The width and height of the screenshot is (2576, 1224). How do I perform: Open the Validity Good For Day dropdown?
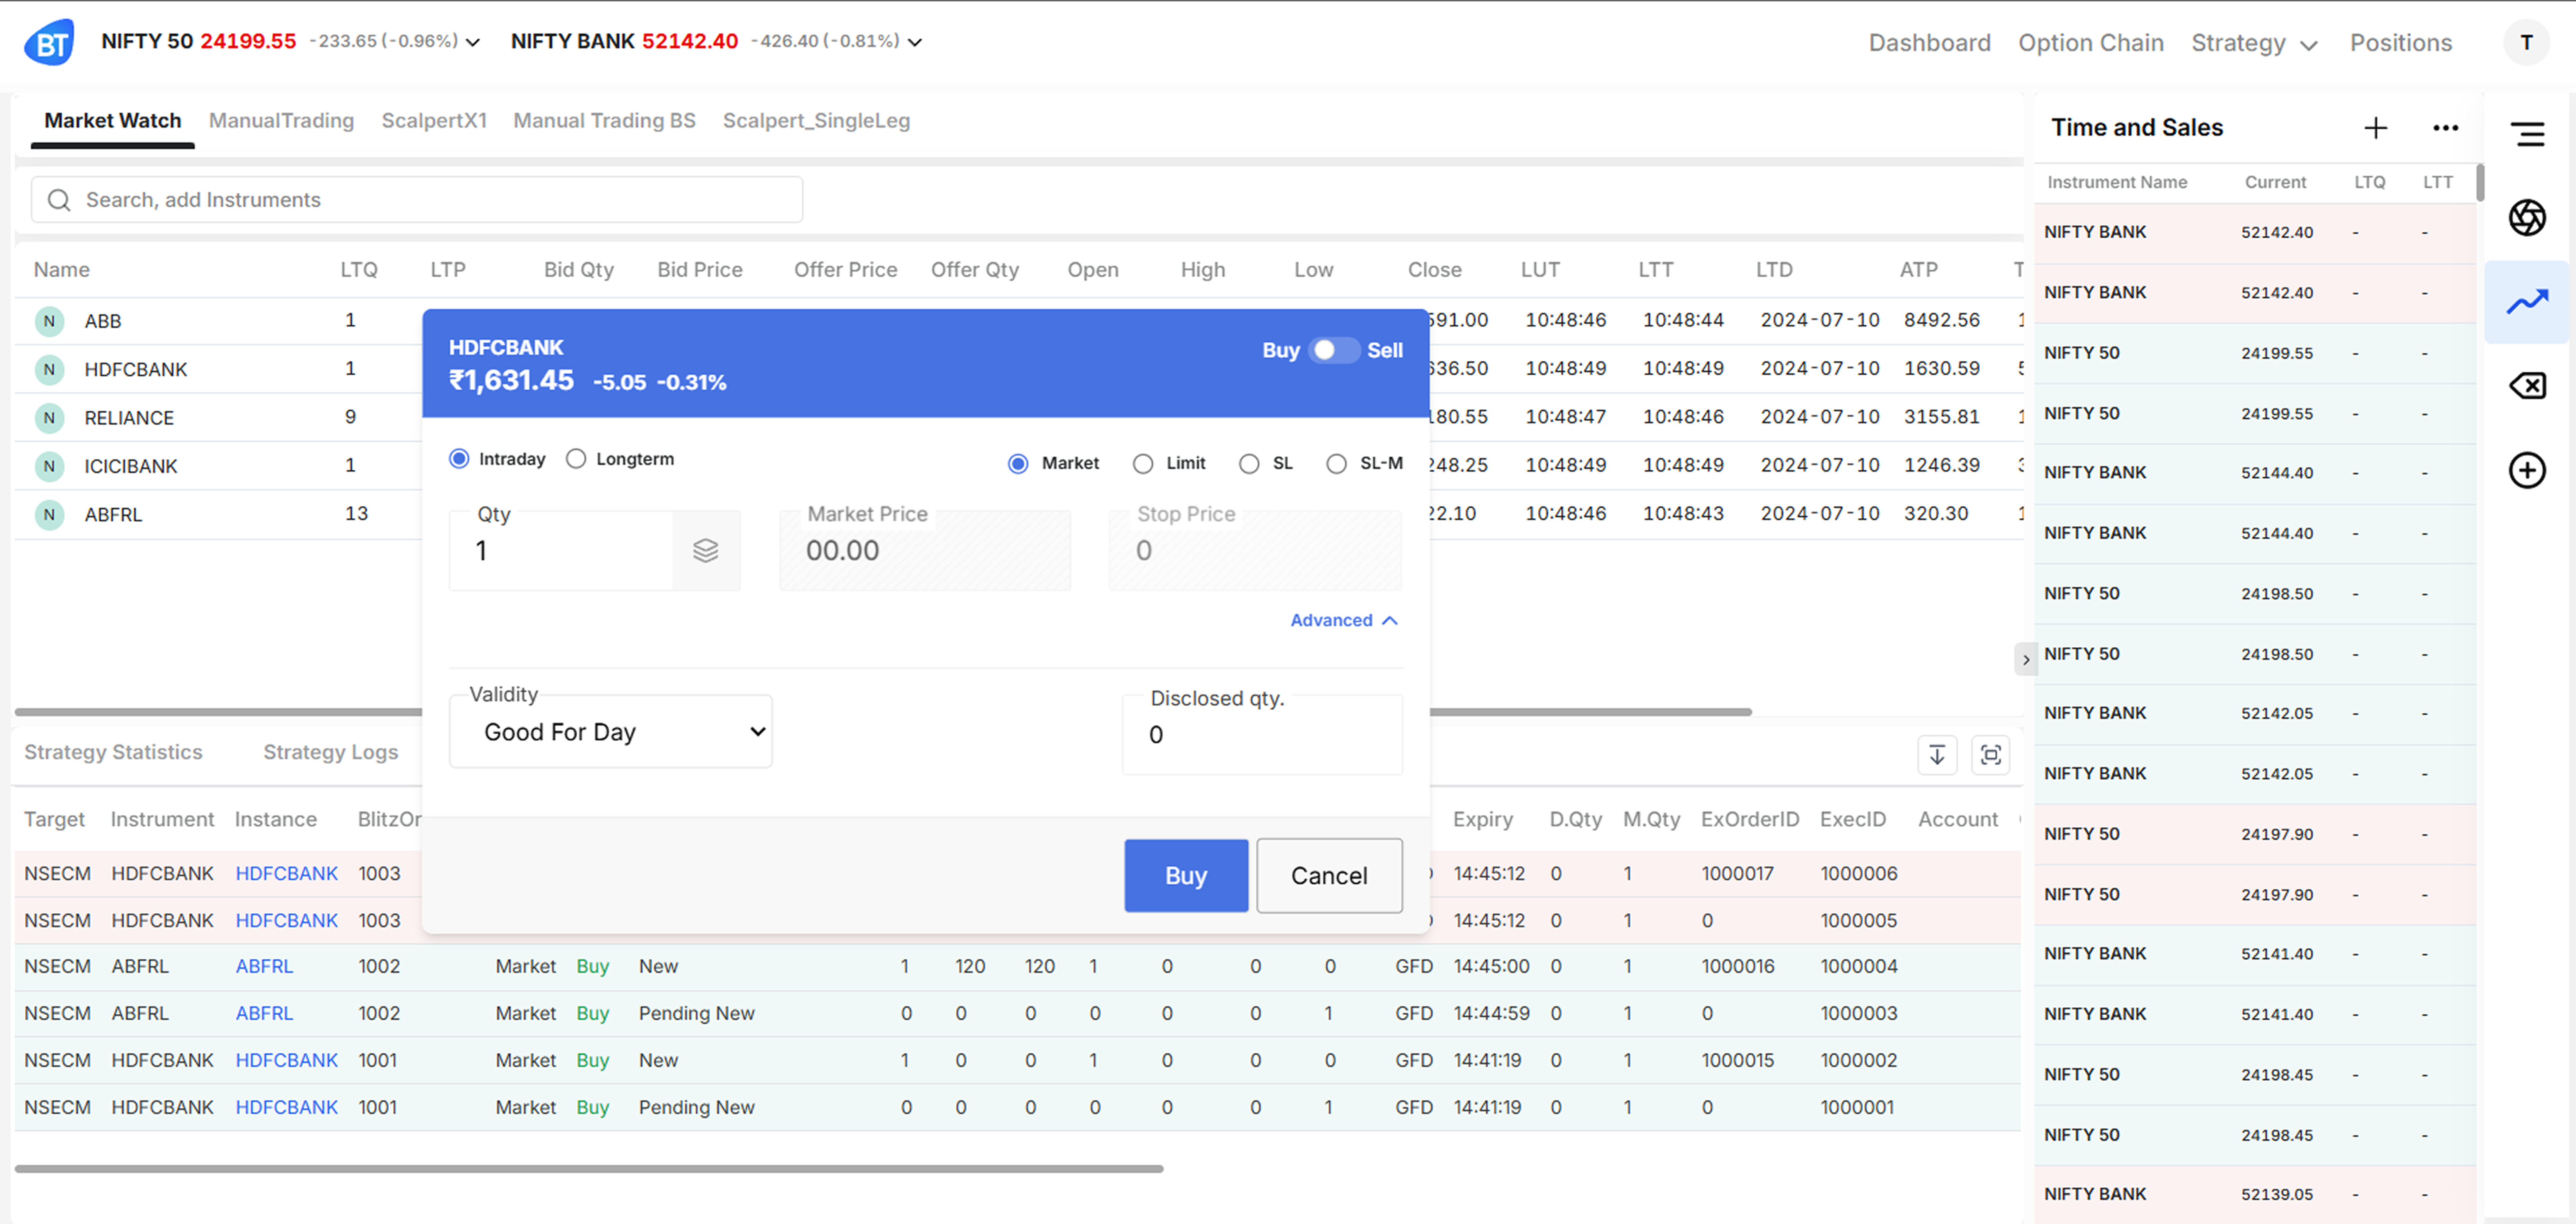click(x=611, y=732)
